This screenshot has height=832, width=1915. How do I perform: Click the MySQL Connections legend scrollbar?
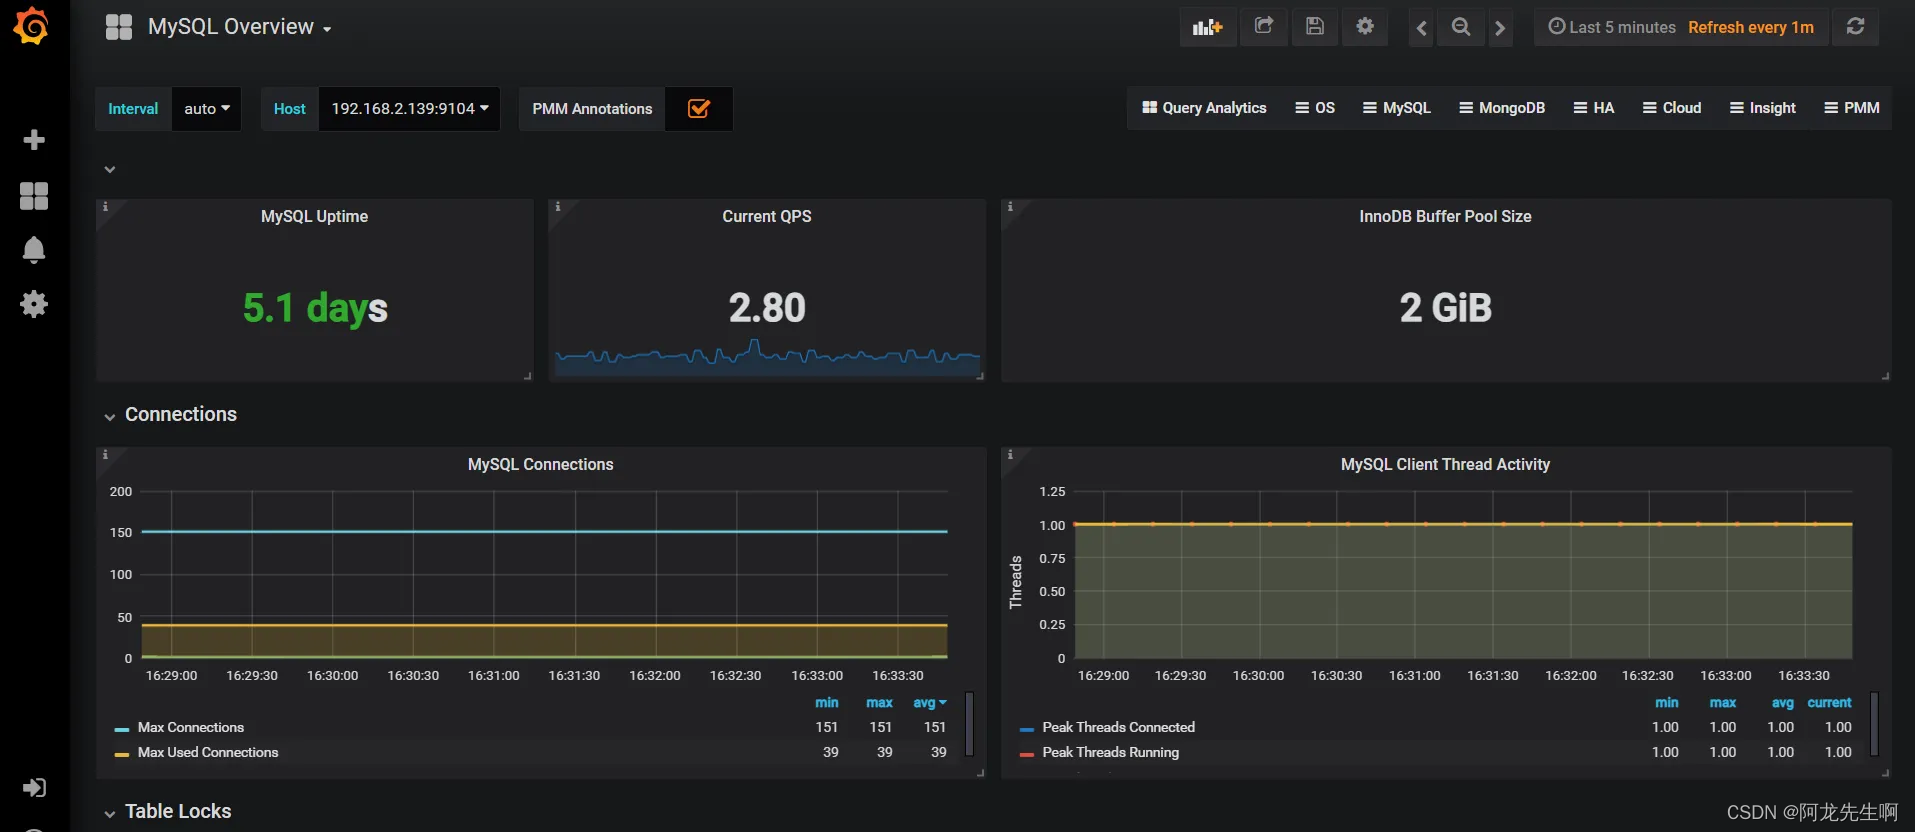click(969, 724)
